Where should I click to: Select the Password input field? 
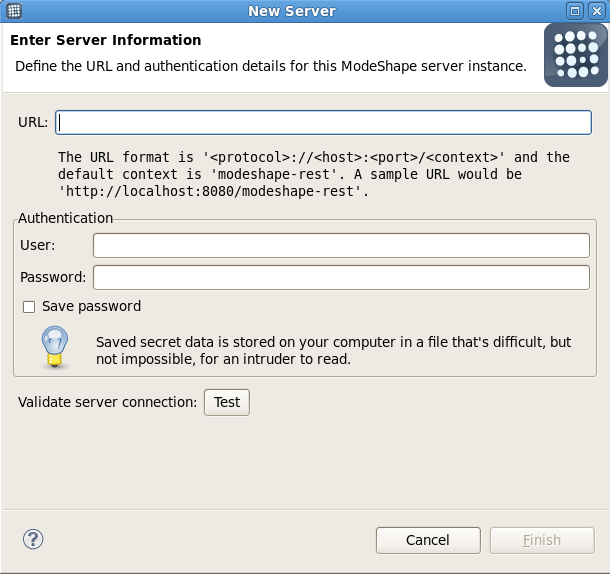pyautogui.click(x=340, y=277)
